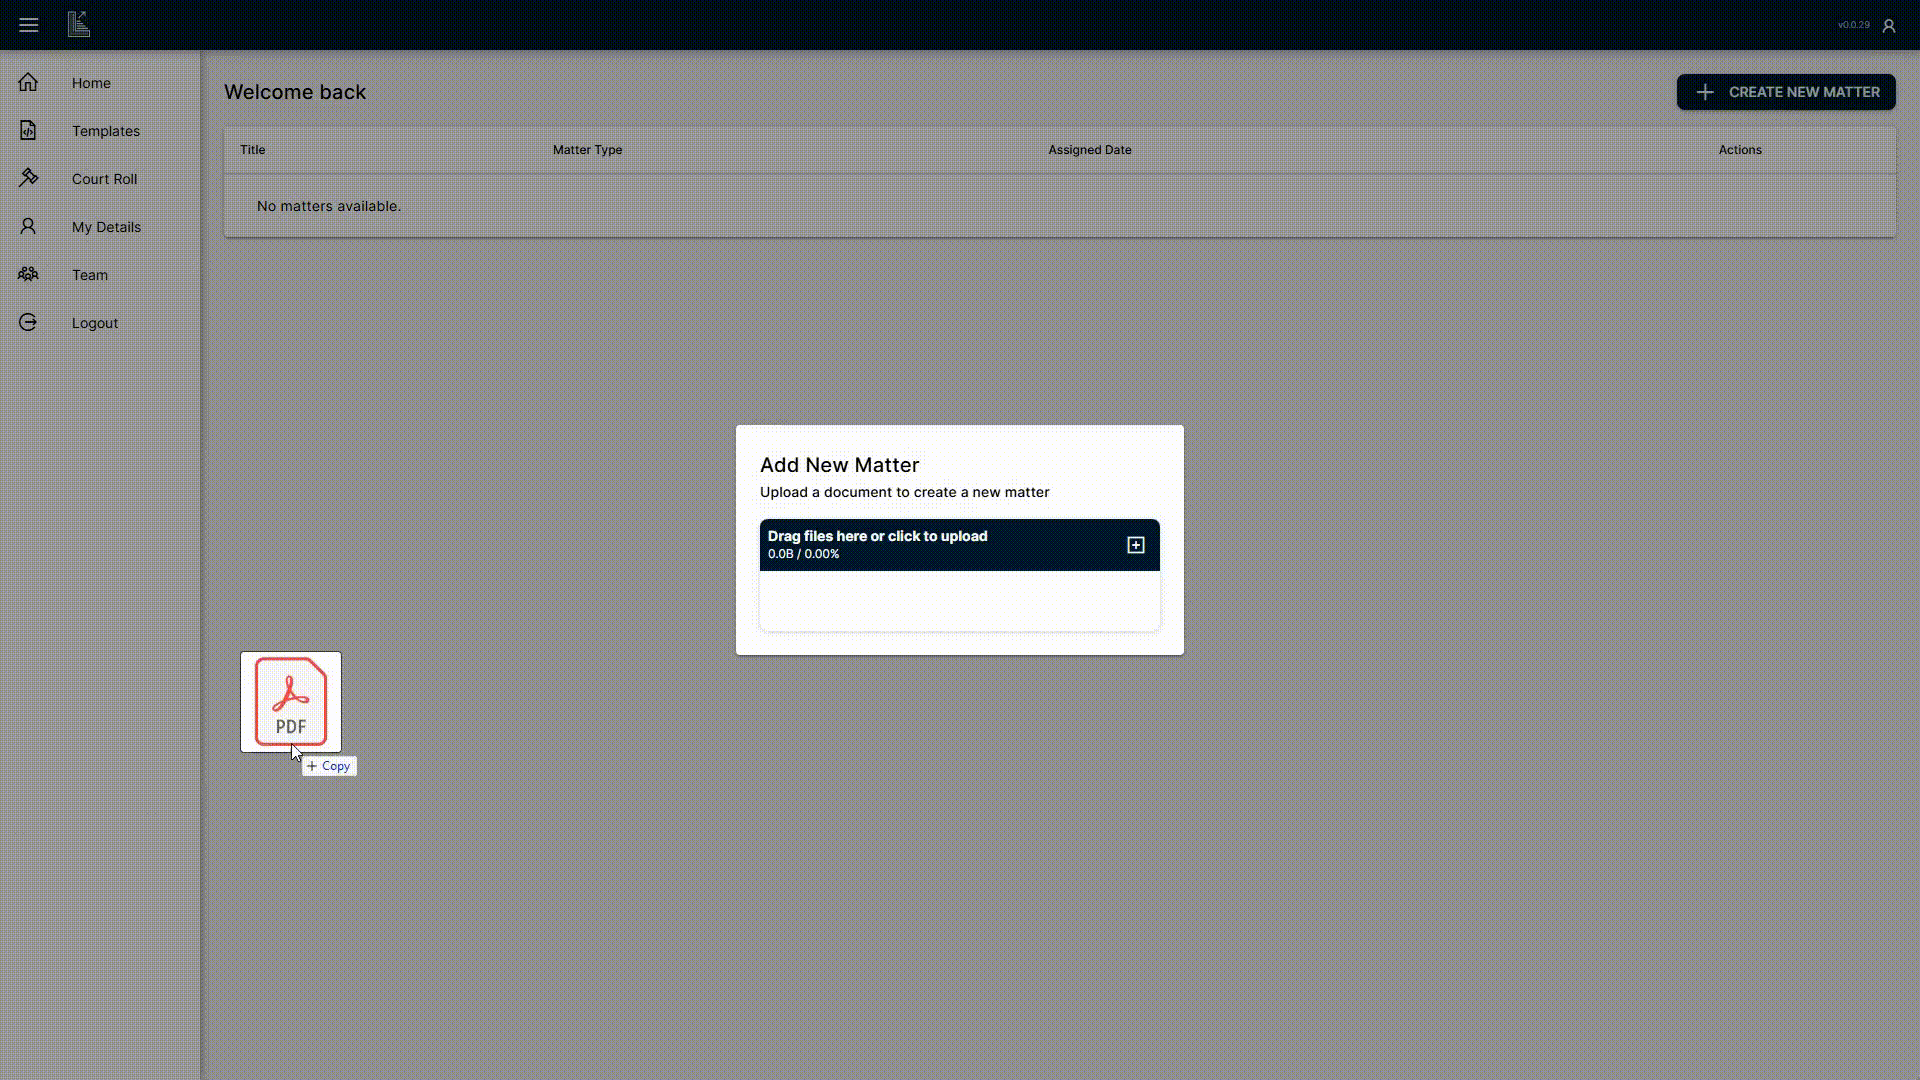Click the Court Roll gavel icon
The width and height of the screenshot is (1920, 1080).
click(x=28, y=178)
